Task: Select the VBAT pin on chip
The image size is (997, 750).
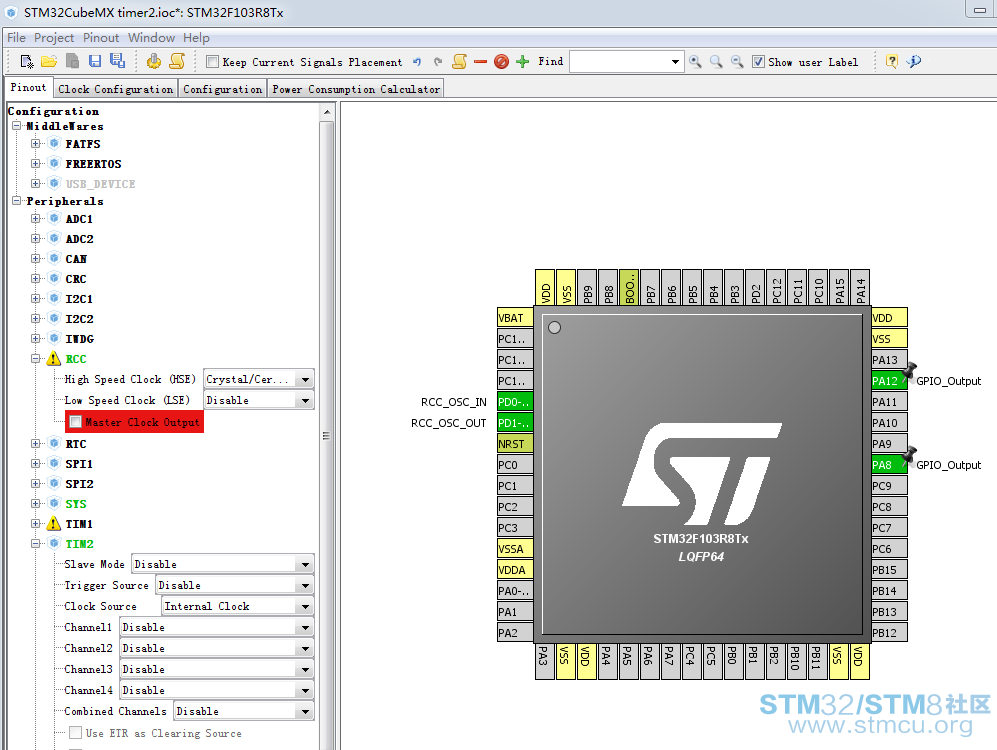Action: 514,318
